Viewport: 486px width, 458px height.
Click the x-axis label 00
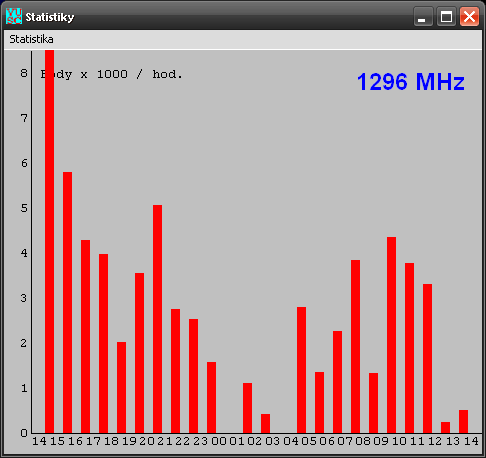click(219, 441)
